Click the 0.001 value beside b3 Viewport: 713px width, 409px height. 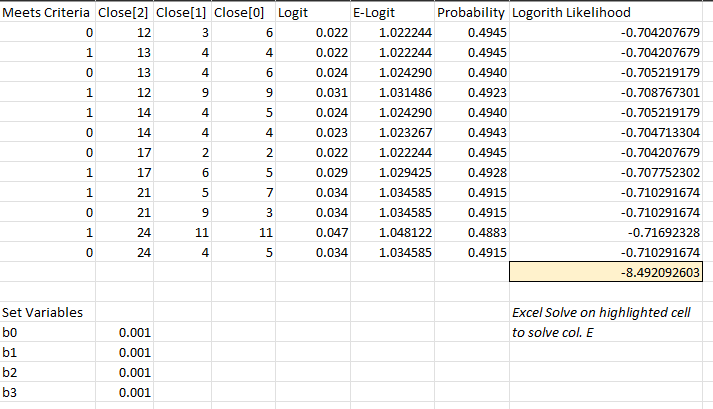[133, 392]
